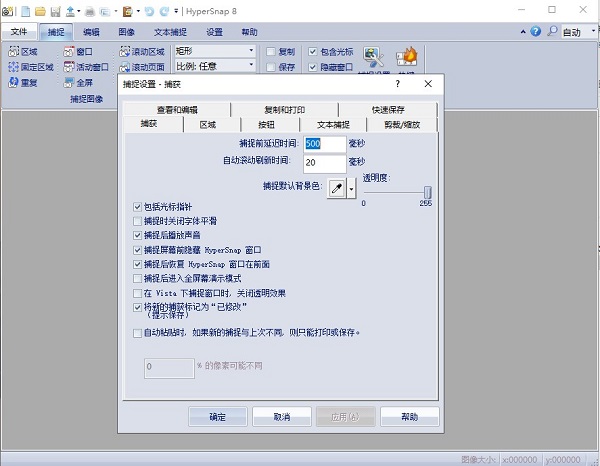The width and height of the screenshot is (600, 466).
Task: Confirm with the 确定 button
Action: (218, 417)
